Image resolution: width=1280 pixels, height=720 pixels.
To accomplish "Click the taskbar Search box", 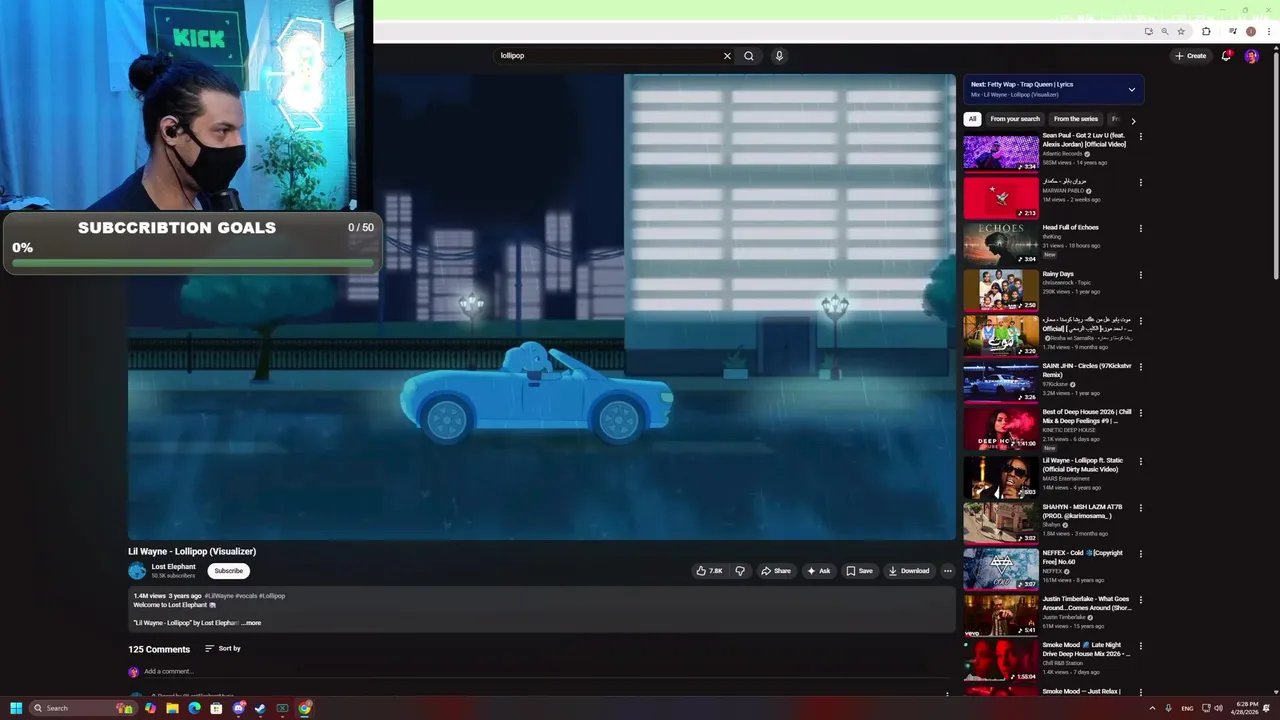I will click(83, 708).
